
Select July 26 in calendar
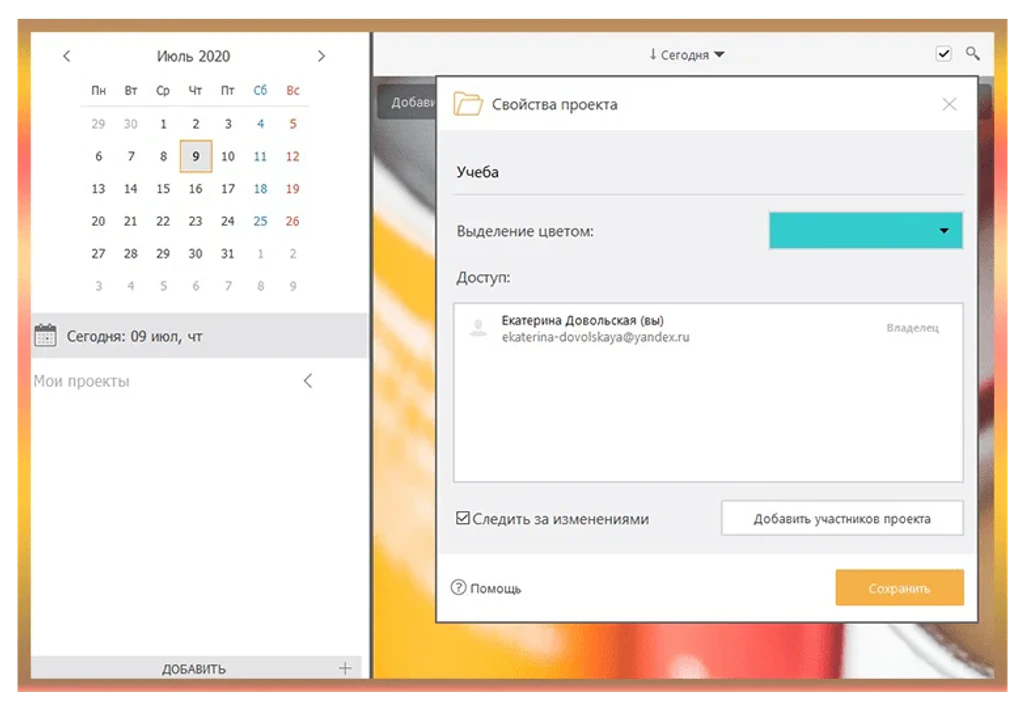pyautogui.click(x=293, y=221)
